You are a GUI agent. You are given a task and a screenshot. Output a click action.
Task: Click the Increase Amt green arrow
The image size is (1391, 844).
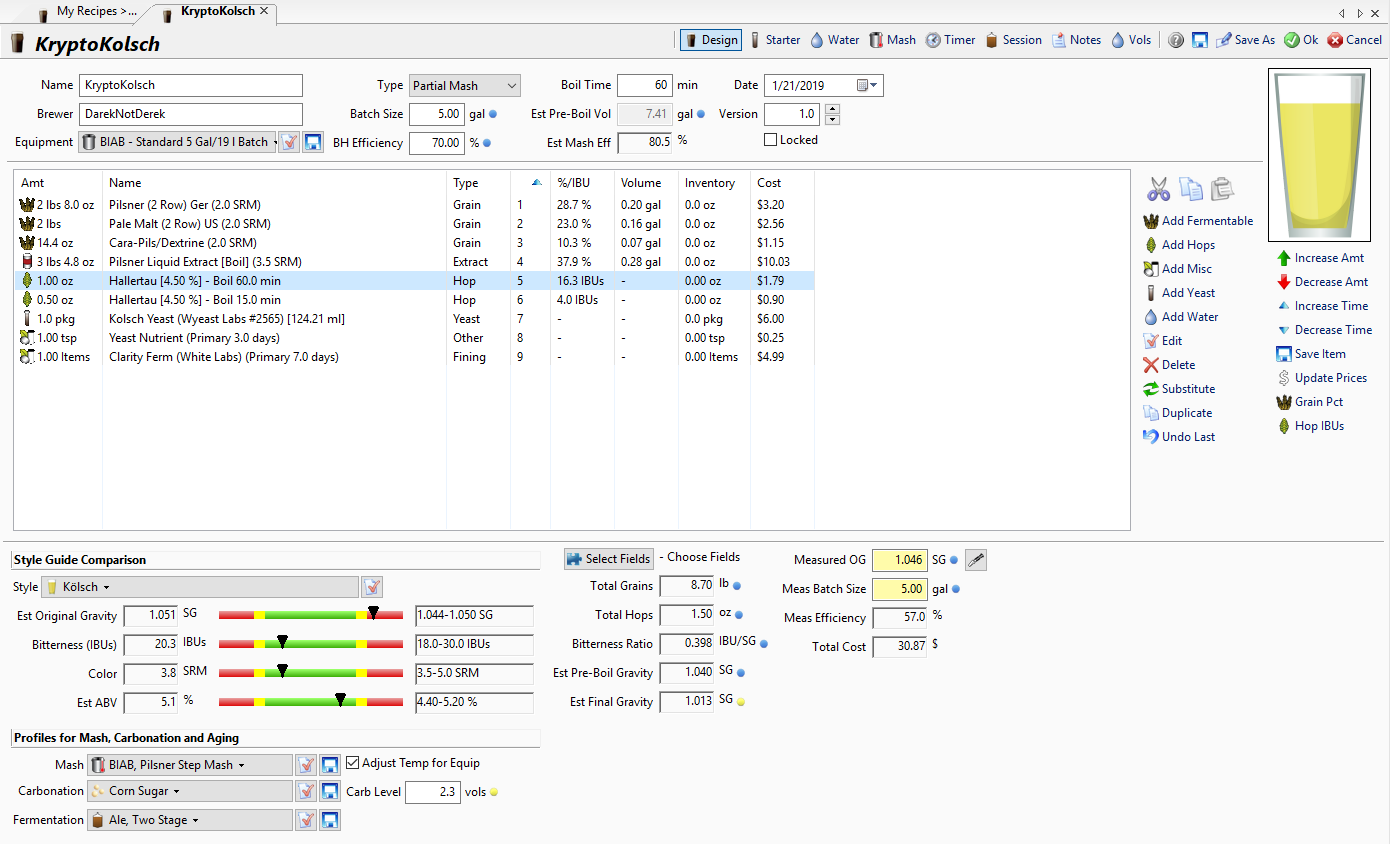click(x=1284, y=258)
